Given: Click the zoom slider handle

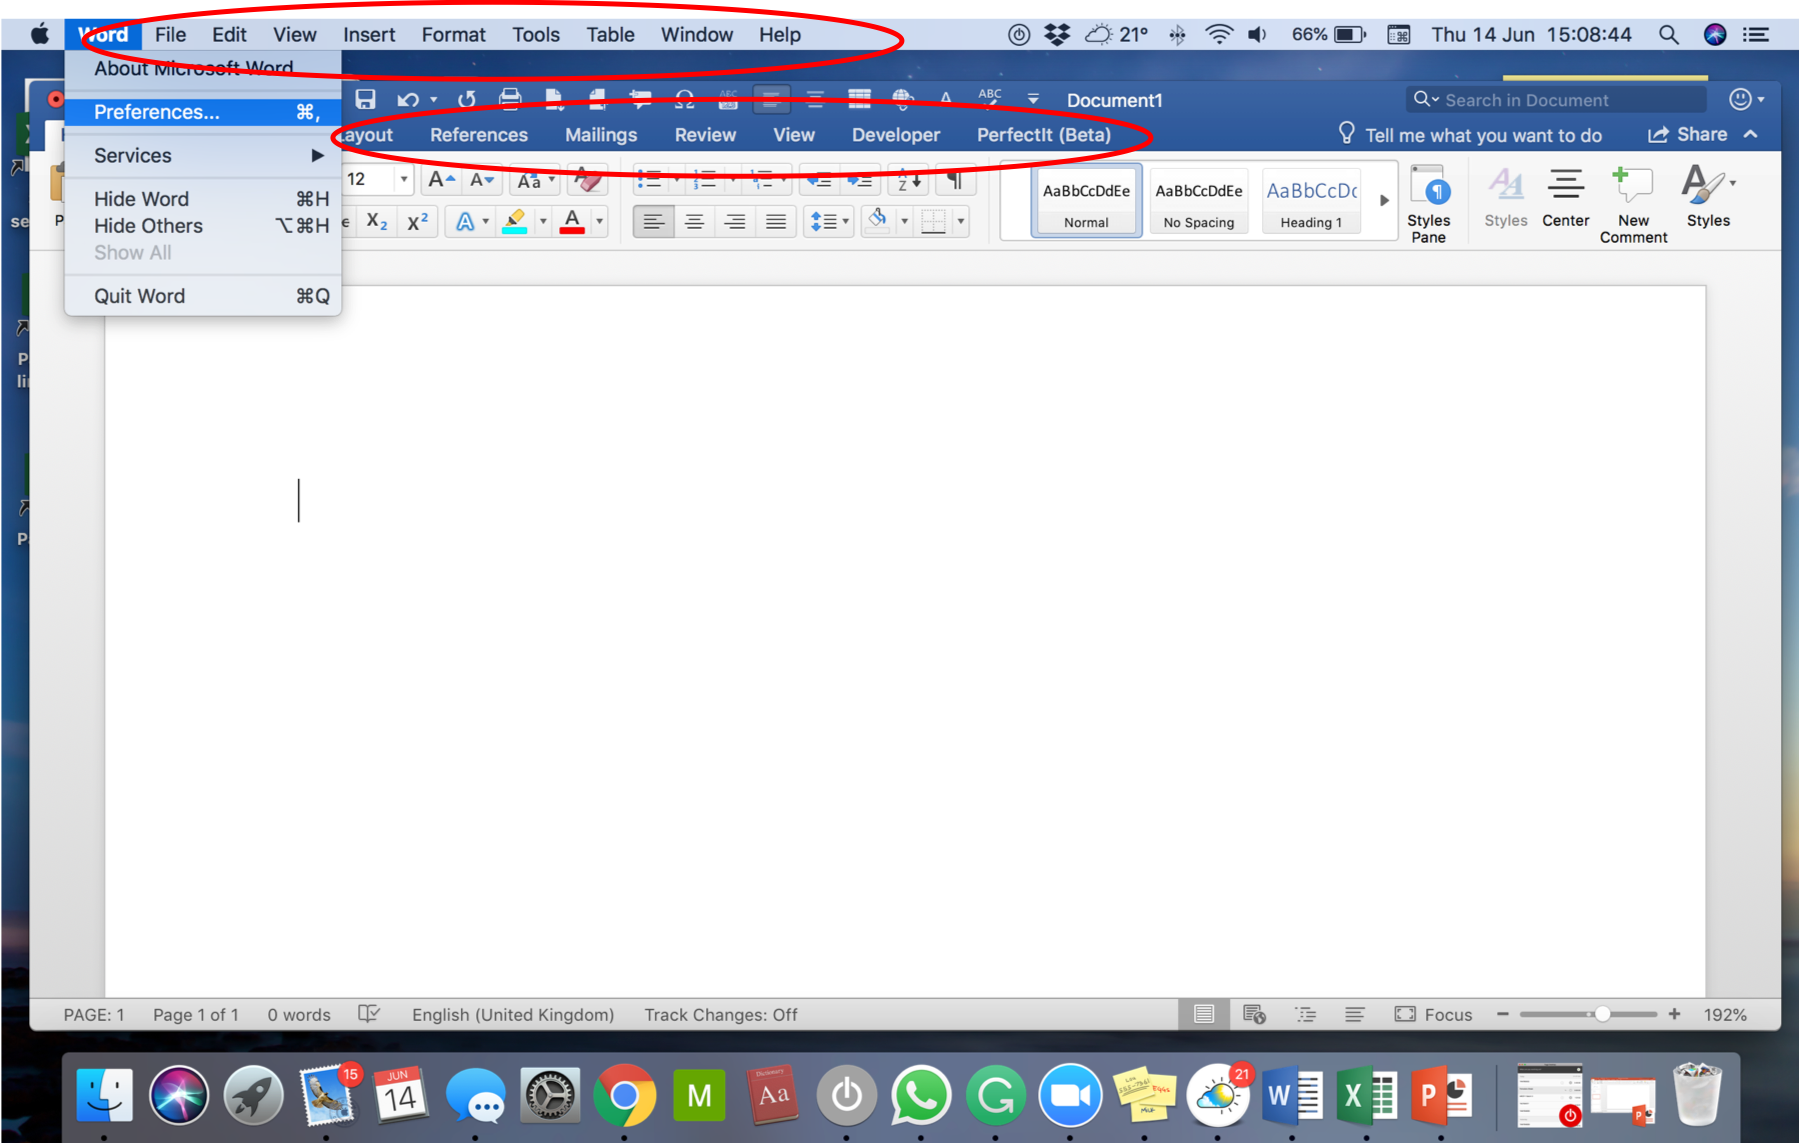Looking at the screenshot, I should point(1602,1014).
